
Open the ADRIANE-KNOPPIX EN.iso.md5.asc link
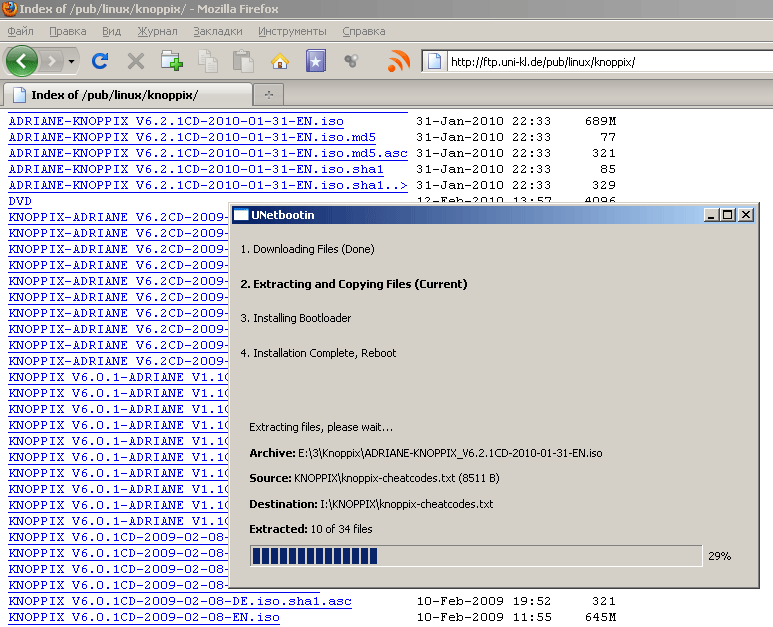[x=208, y=153]
